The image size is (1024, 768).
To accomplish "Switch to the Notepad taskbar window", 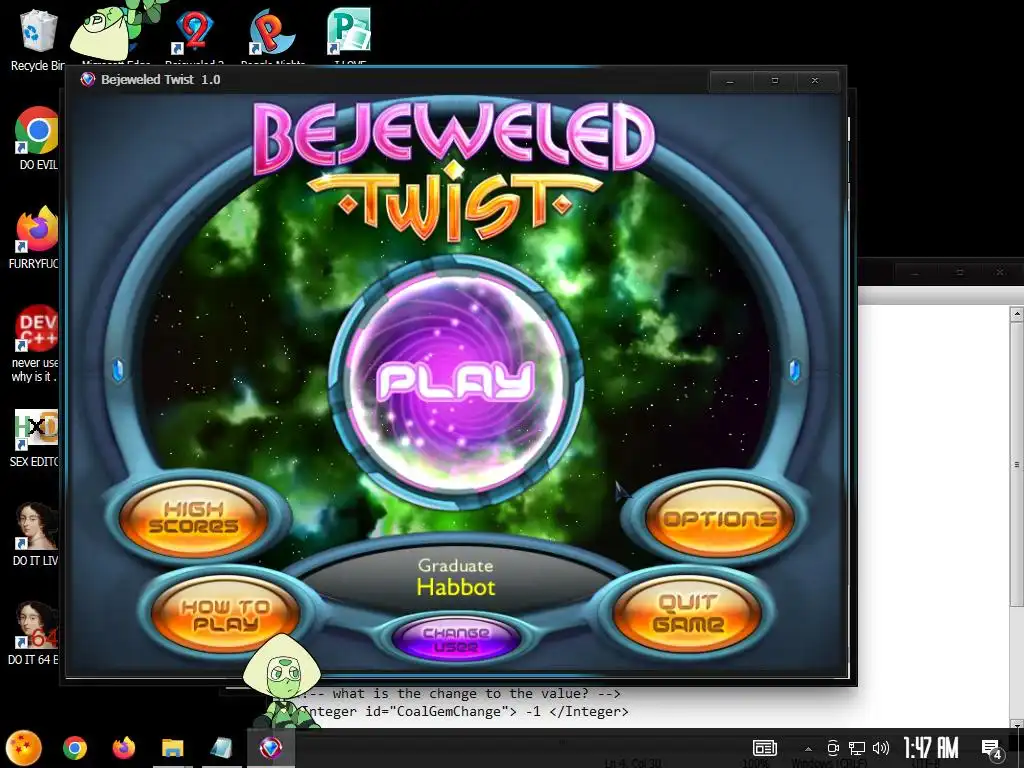I will (x=222, y=748).
